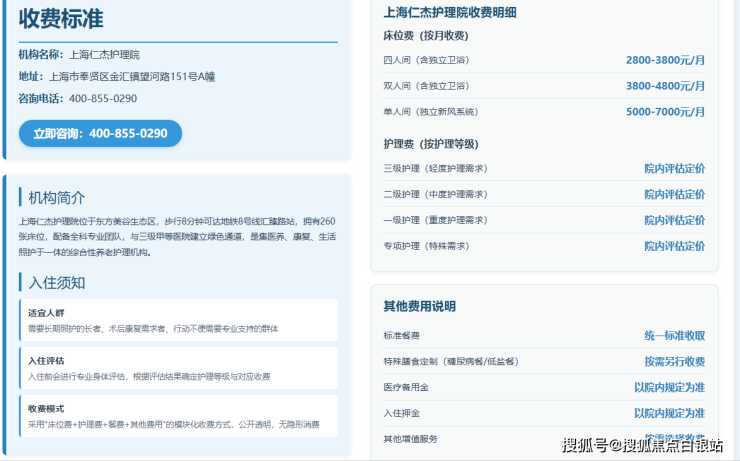Screen dimensions: 740x461
Task: Select the 专项护理 (特殊需求) label
Action: coord(426,246)
